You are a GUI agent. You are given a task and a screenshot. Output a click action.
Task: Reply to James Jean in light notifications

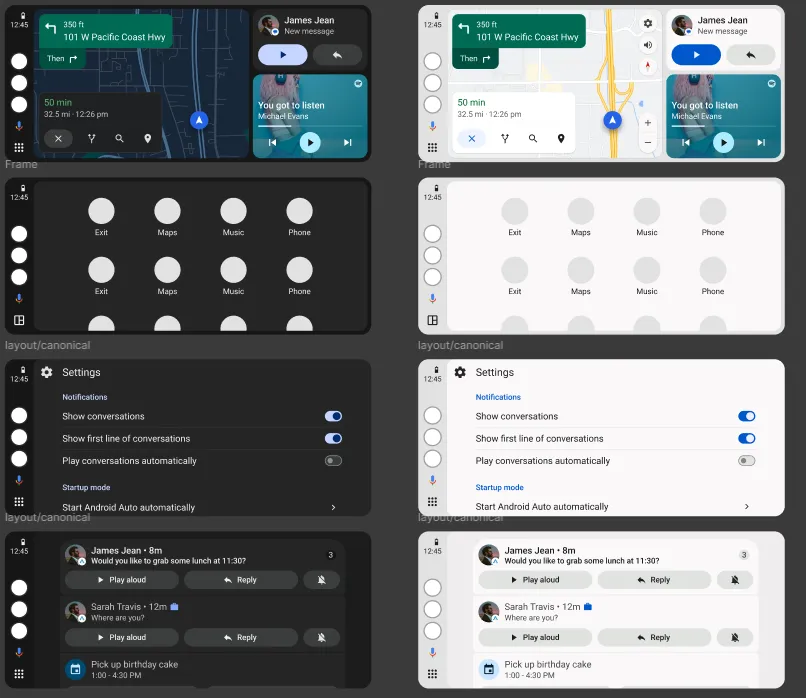pos(654,580)
